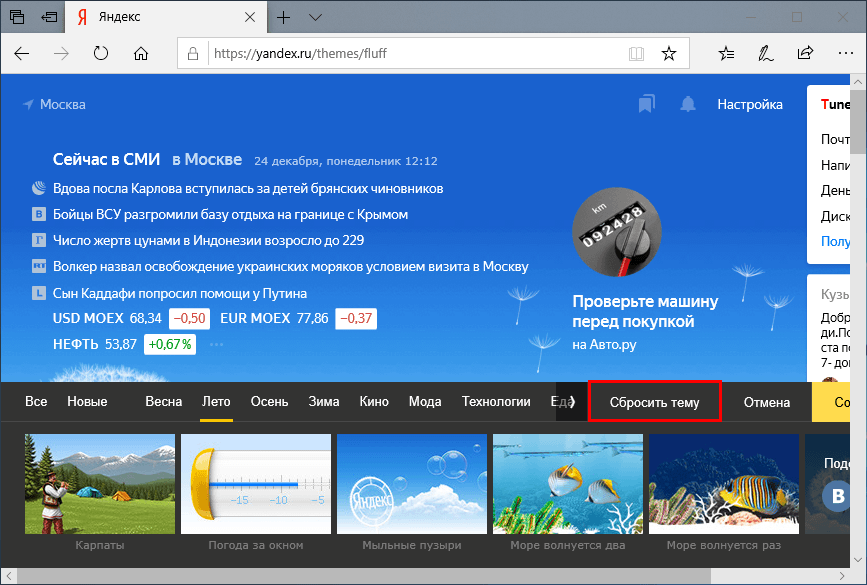Screen dimensions: 867x585
Task: Open 'Сейчас в СМИ' news heading
Action: (x=106, y=160)
